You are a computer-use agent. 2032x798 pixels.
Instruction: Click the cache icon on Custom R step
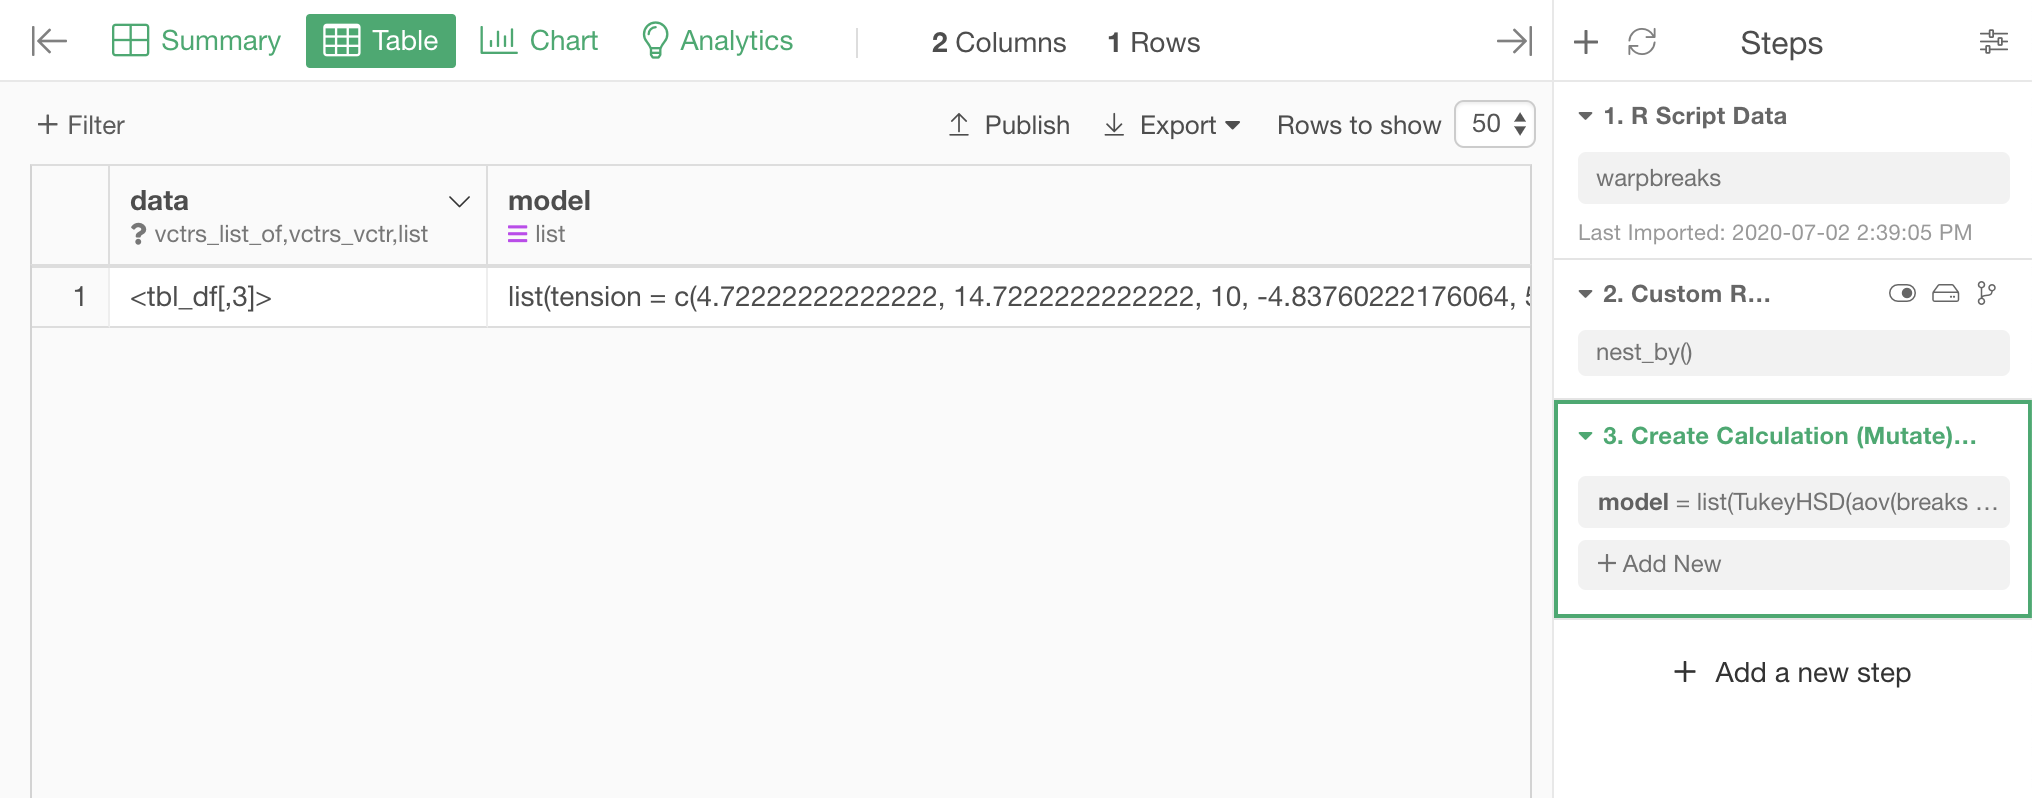pos(1945,293)
